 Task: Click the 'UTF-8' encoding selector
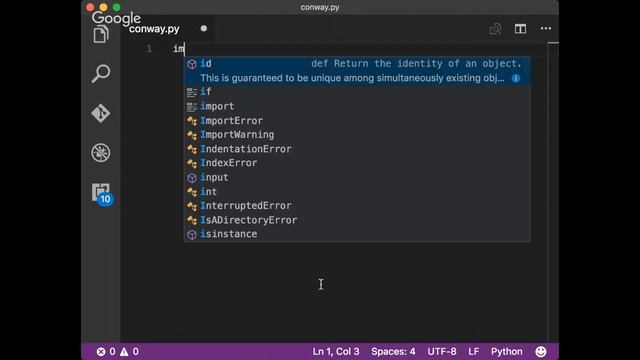pyautogui.click(x=442, y=351)
